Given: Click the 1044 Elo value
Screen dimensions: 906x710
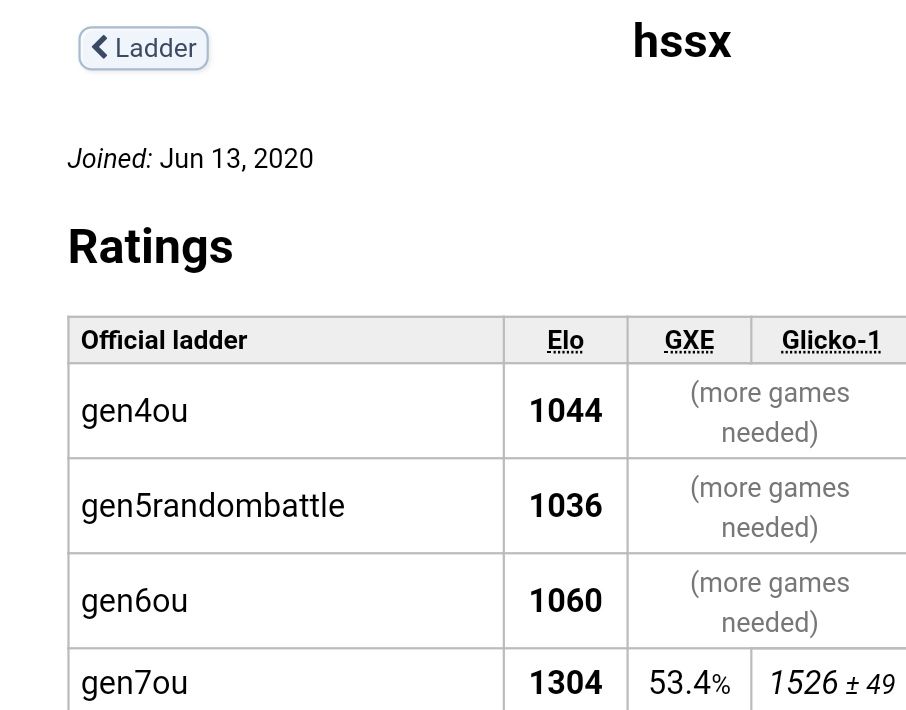Looking at the screenshot, I should coord(566,411).
